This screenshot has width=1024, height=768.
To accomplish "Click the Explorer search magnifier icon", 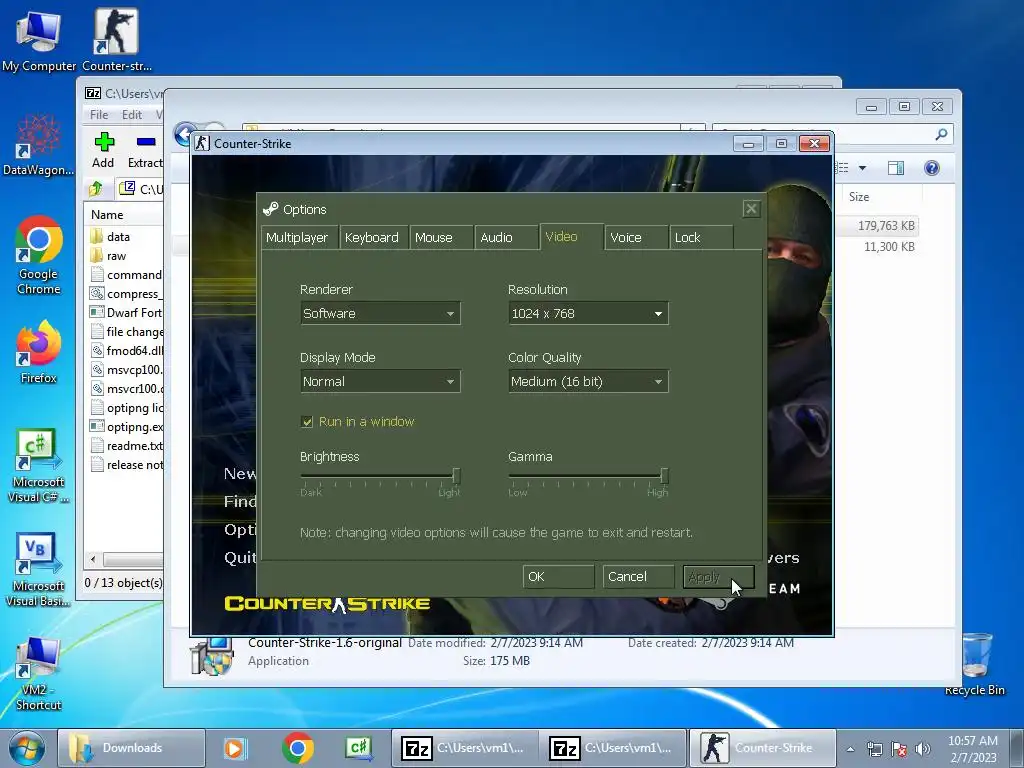I will (x=941, y=134).
